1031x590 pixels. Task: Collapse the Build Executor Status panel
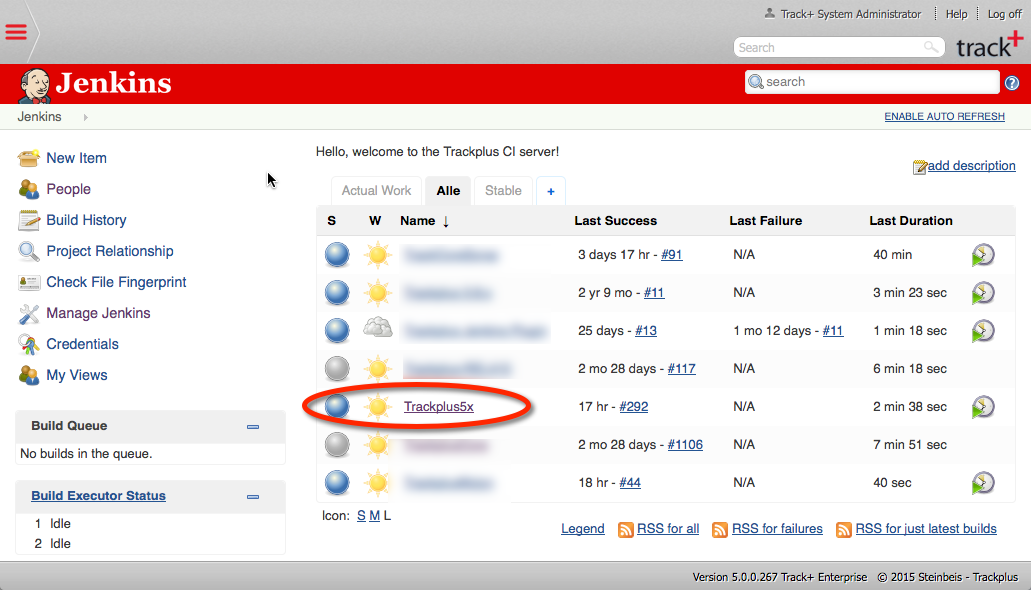click(253, 497)
